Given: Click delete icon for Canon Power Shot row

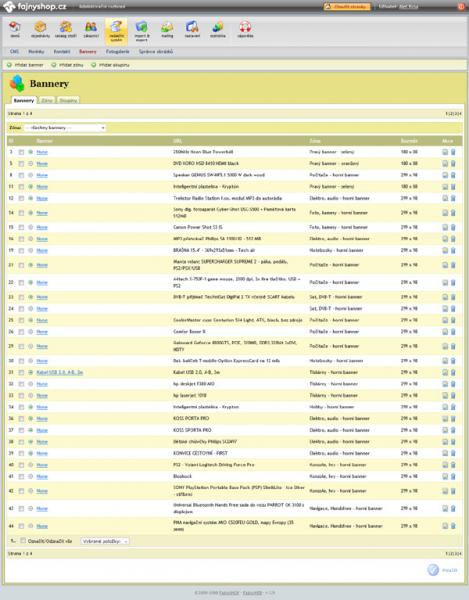Looking at the screenshot, I should (x=453, y=227).
